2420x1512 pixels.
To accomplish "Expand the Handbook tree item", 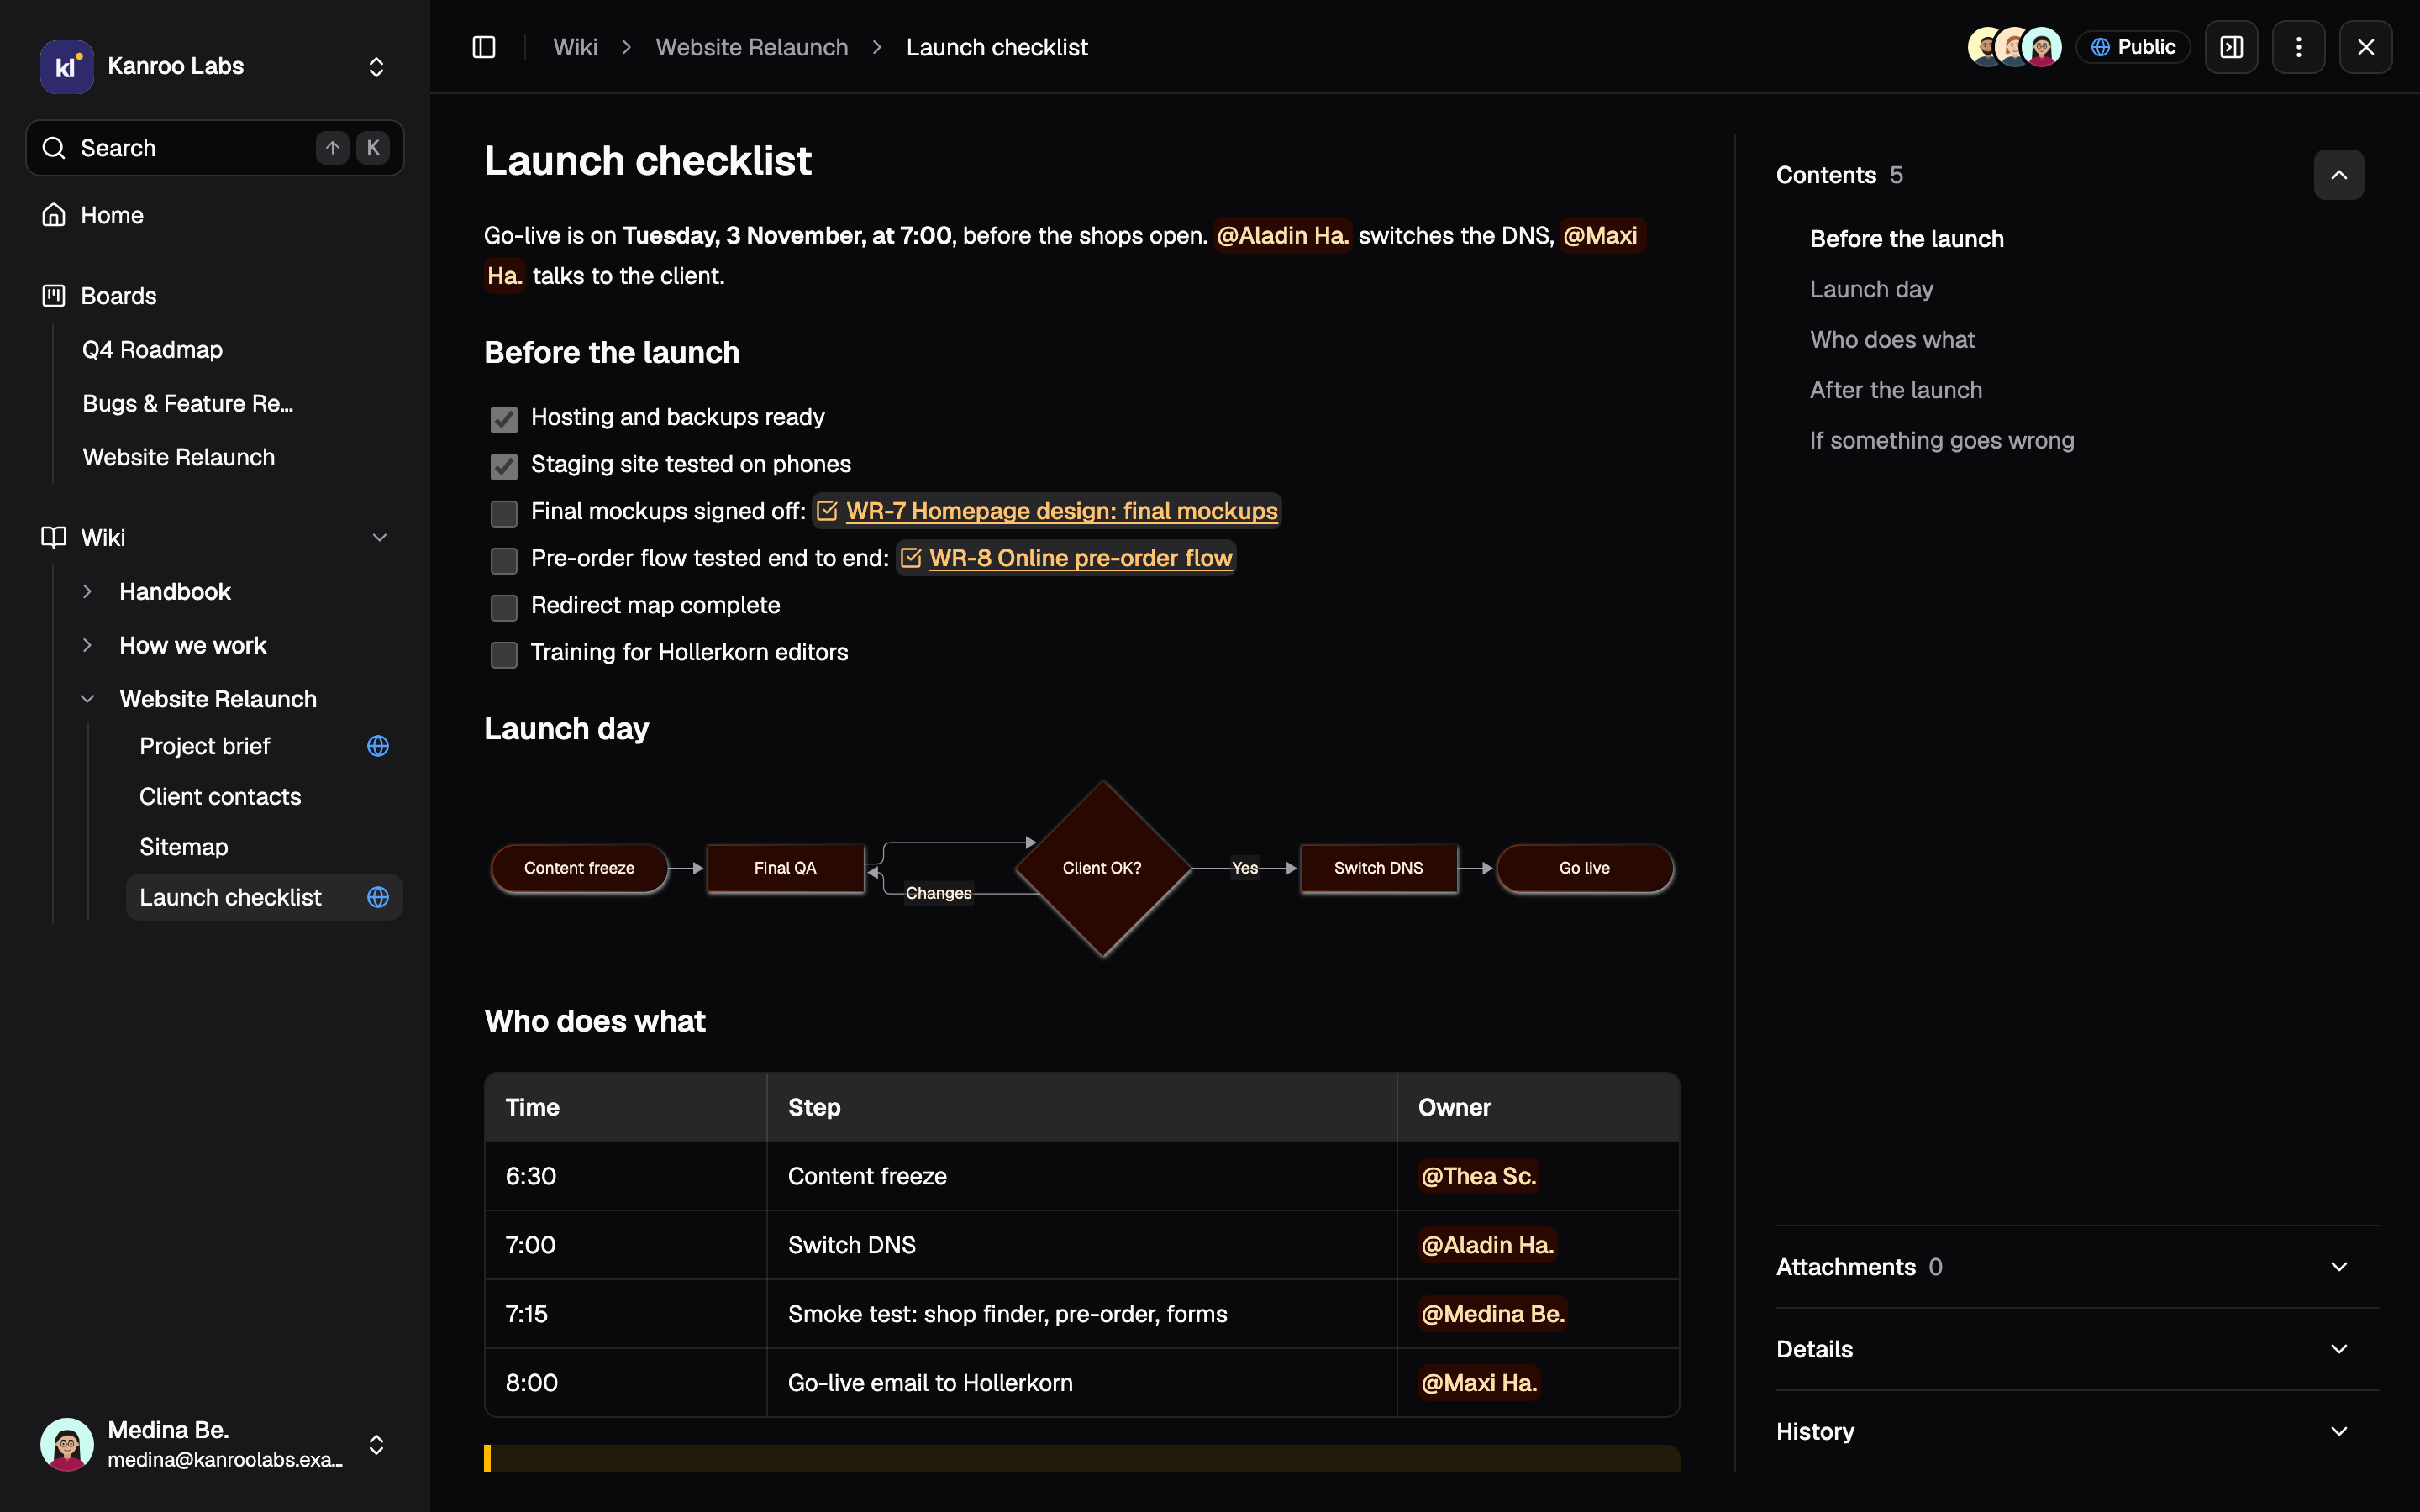I will pos(87,591).
